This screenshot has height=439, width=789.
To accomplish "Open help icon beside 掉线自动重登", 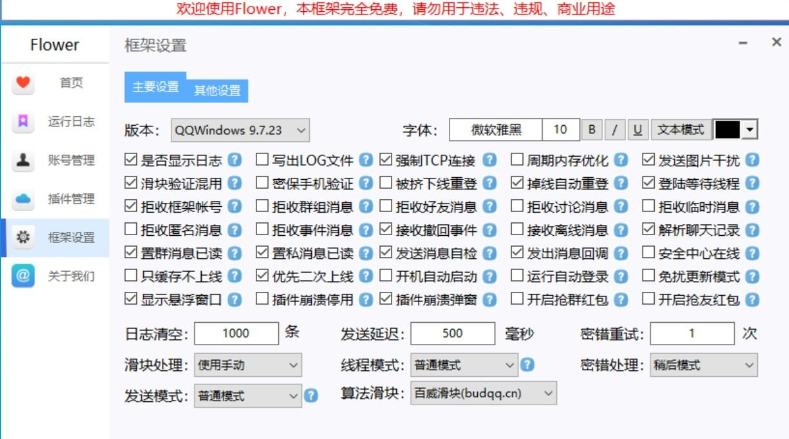I will tap(621, 183).
